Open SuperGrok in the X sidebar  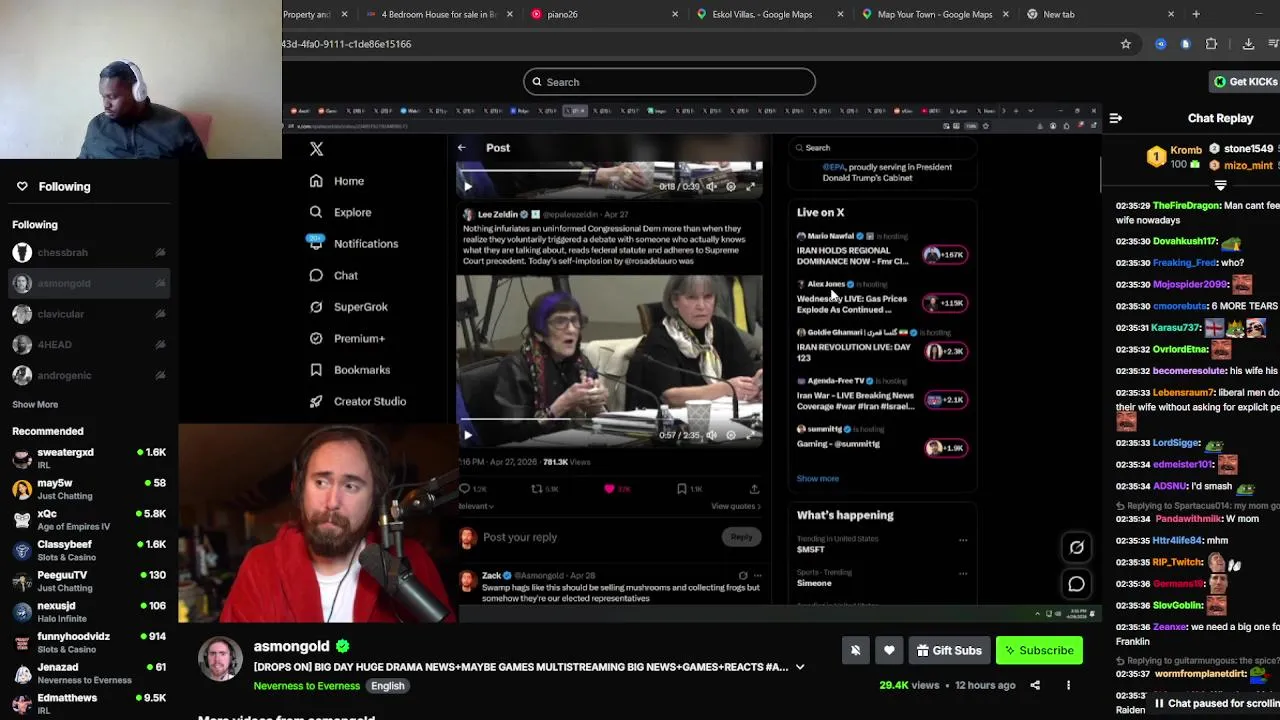(348, 307)
